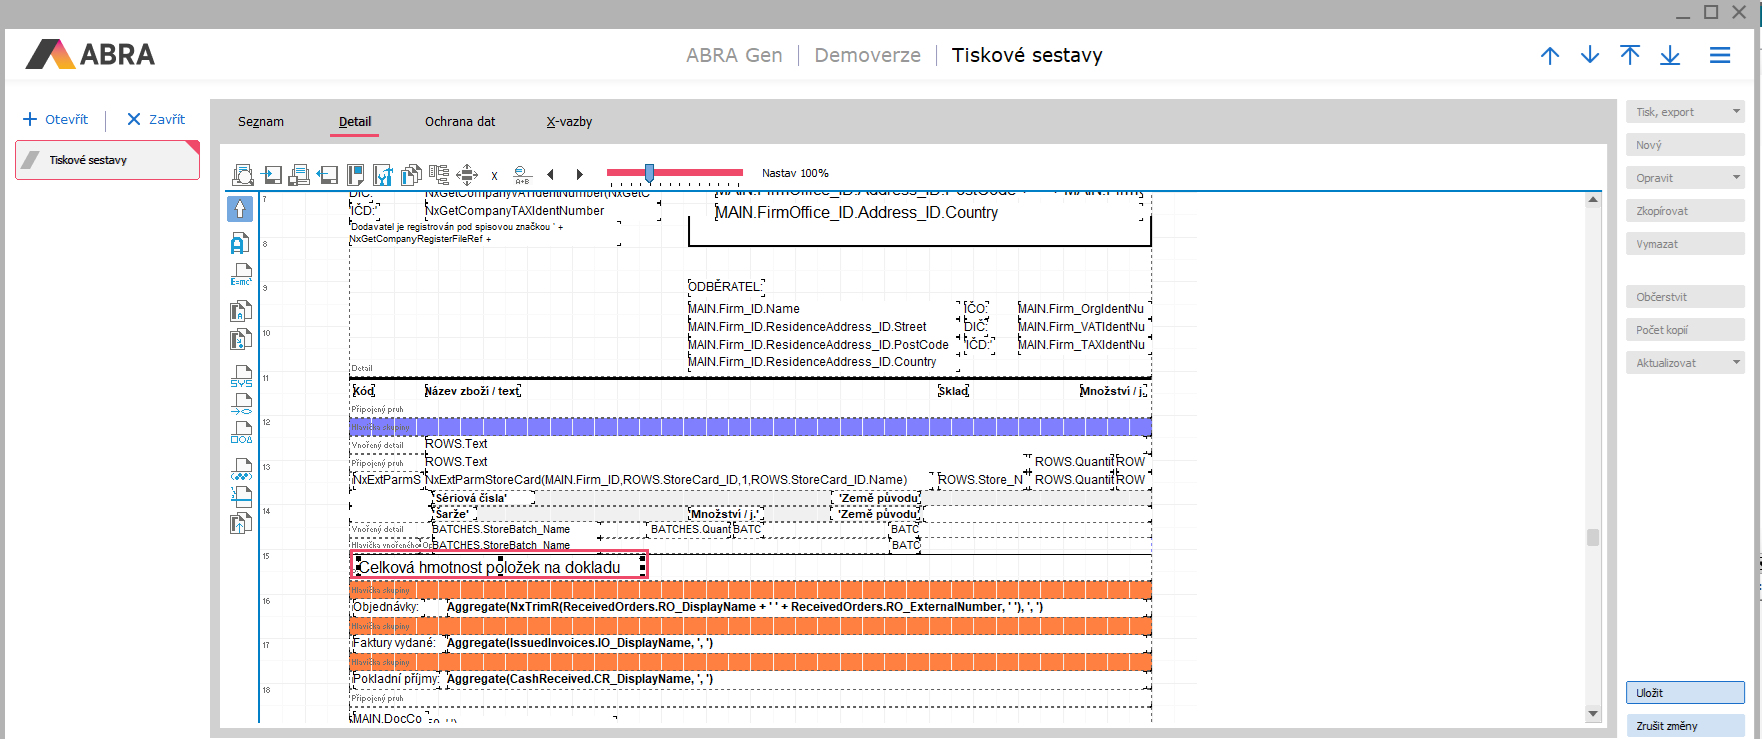Select the 'Pokladní příjmy:' label
1762x739 pixels.
(x=396, y=679)
